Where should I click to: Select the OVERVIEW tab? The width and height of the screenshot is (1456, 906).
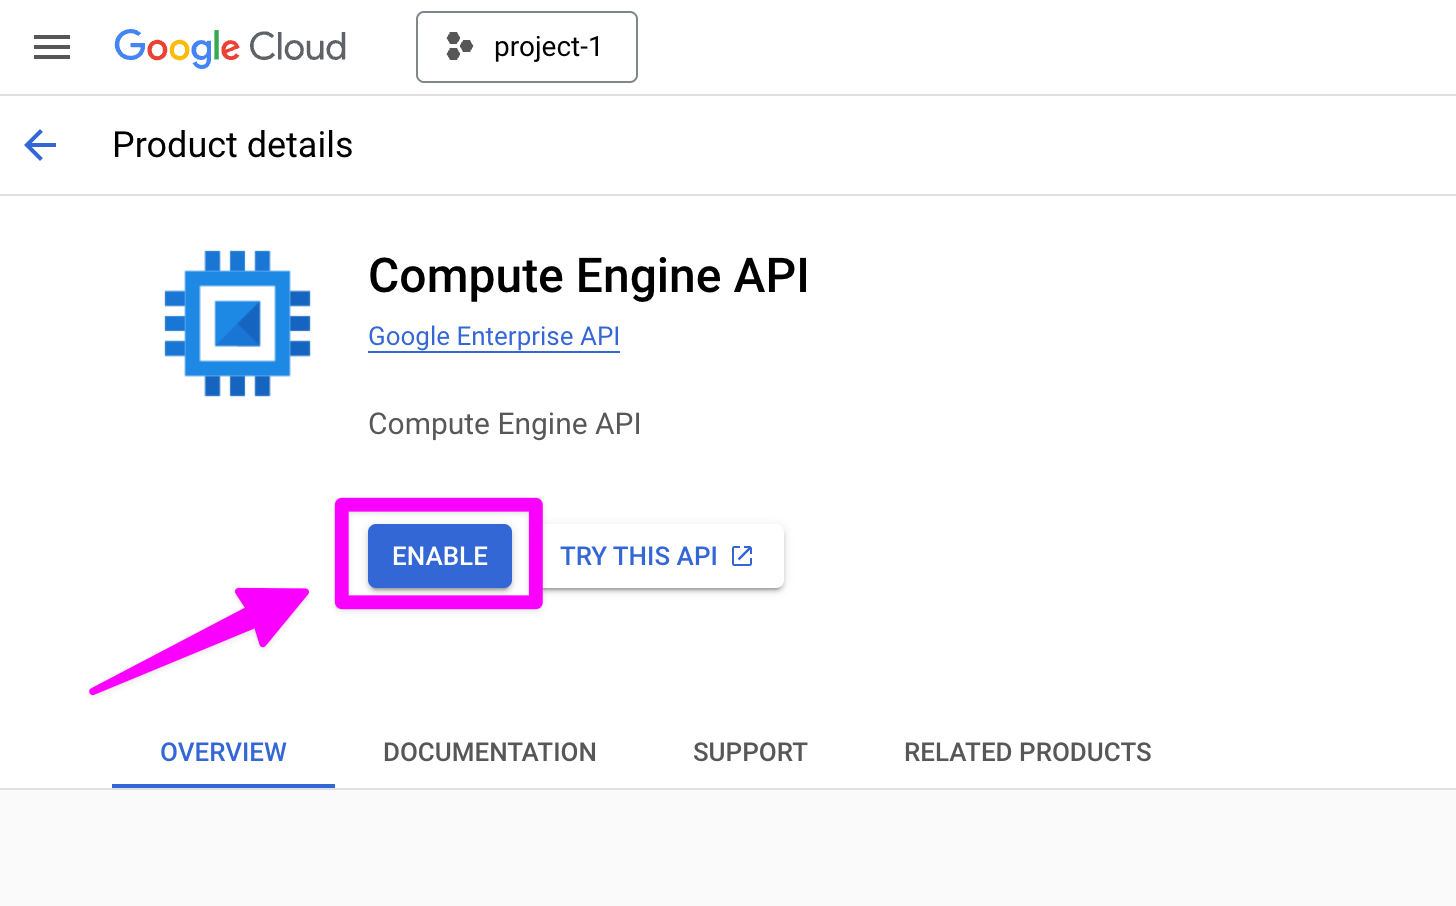click(x=223, y=752)
